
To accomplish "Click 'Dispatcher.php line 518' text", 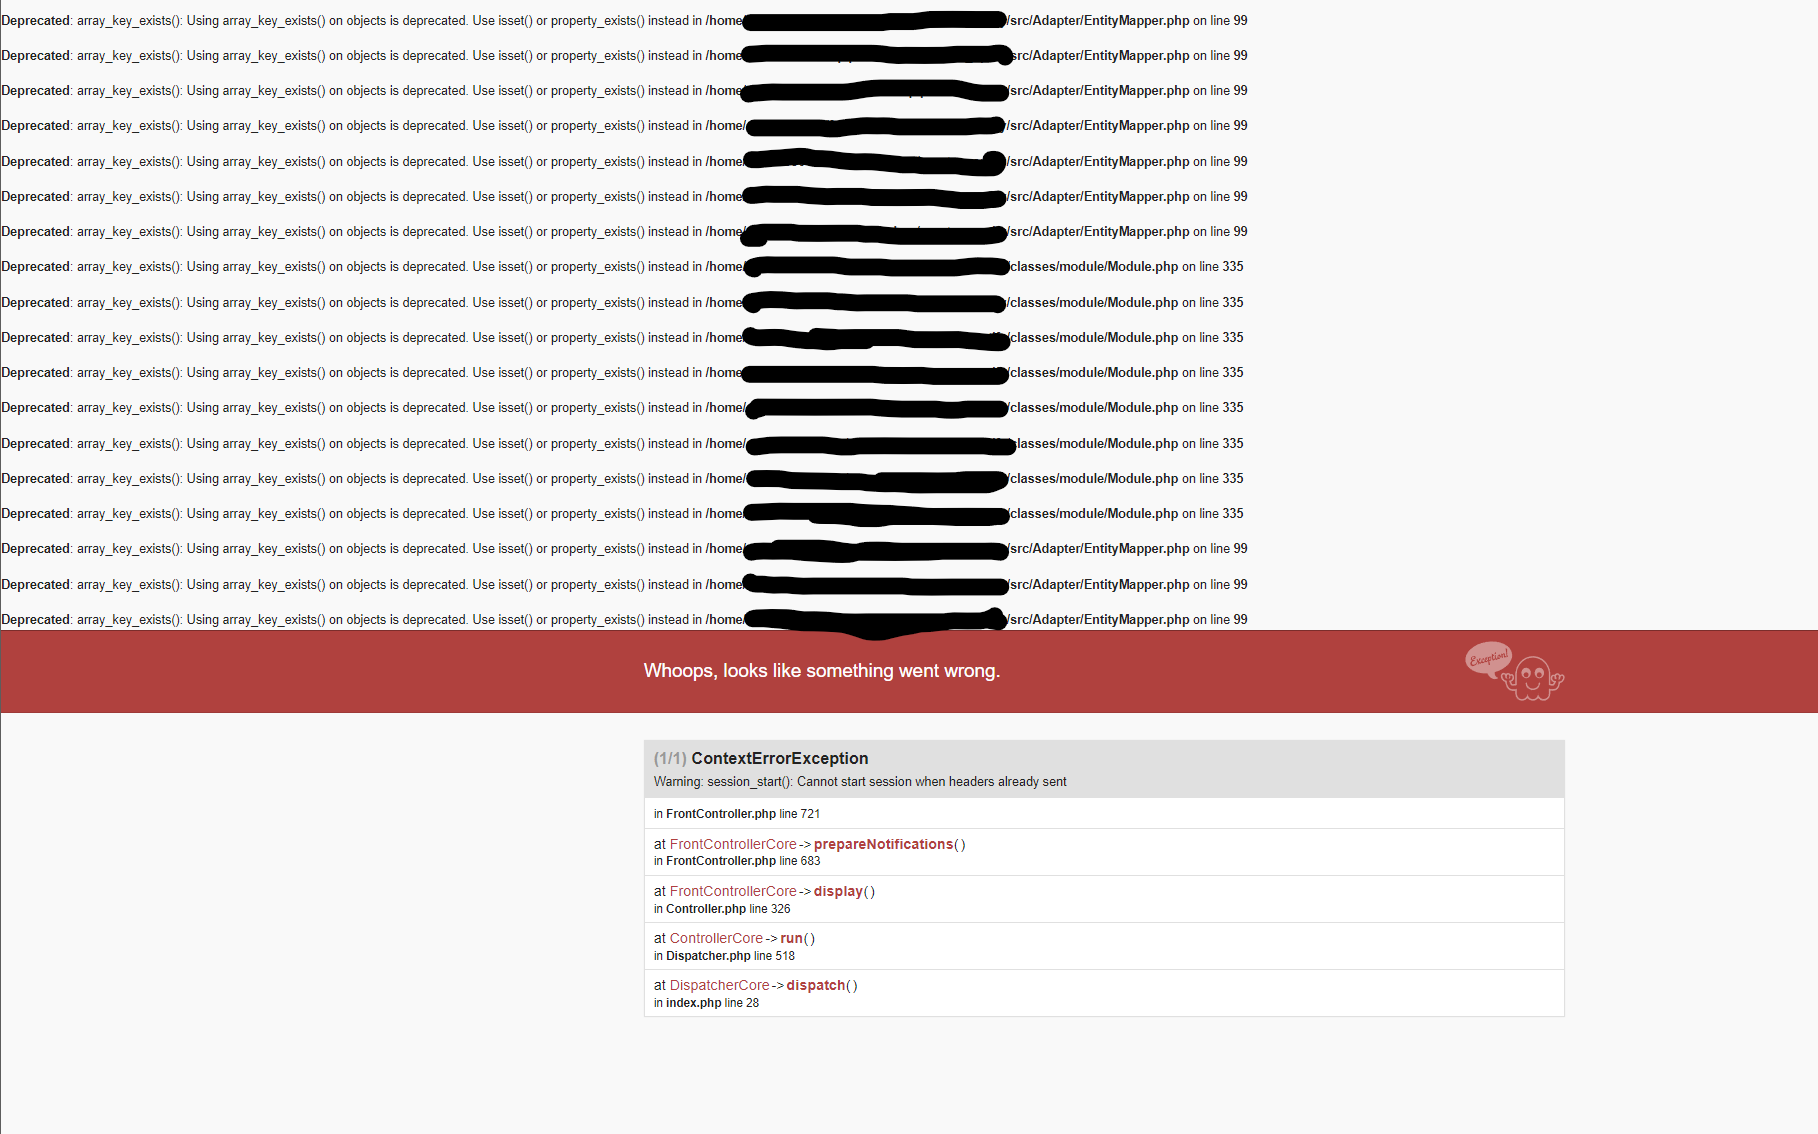I will pyautogui.click(x=730, y=956).
